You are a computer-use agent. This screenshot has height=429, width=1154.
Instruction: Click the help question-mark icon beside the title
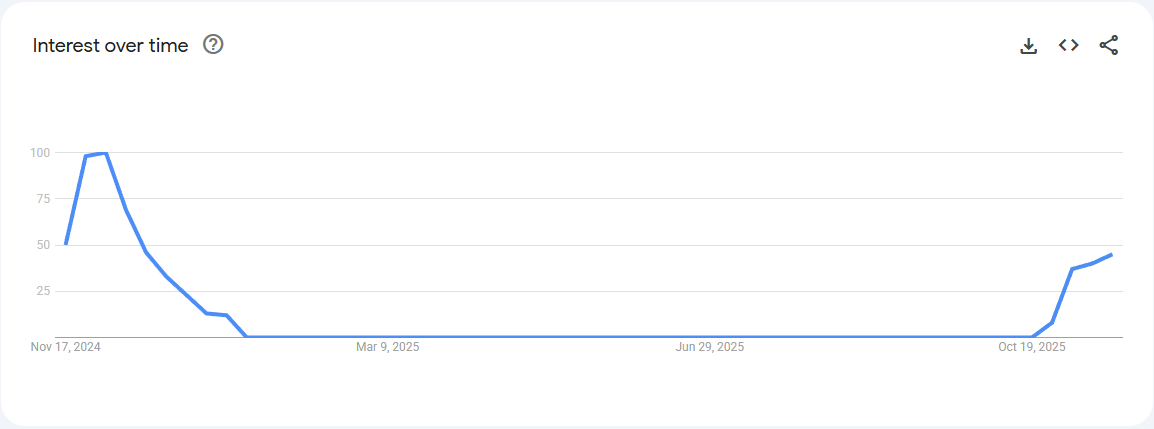coord(213,45)
